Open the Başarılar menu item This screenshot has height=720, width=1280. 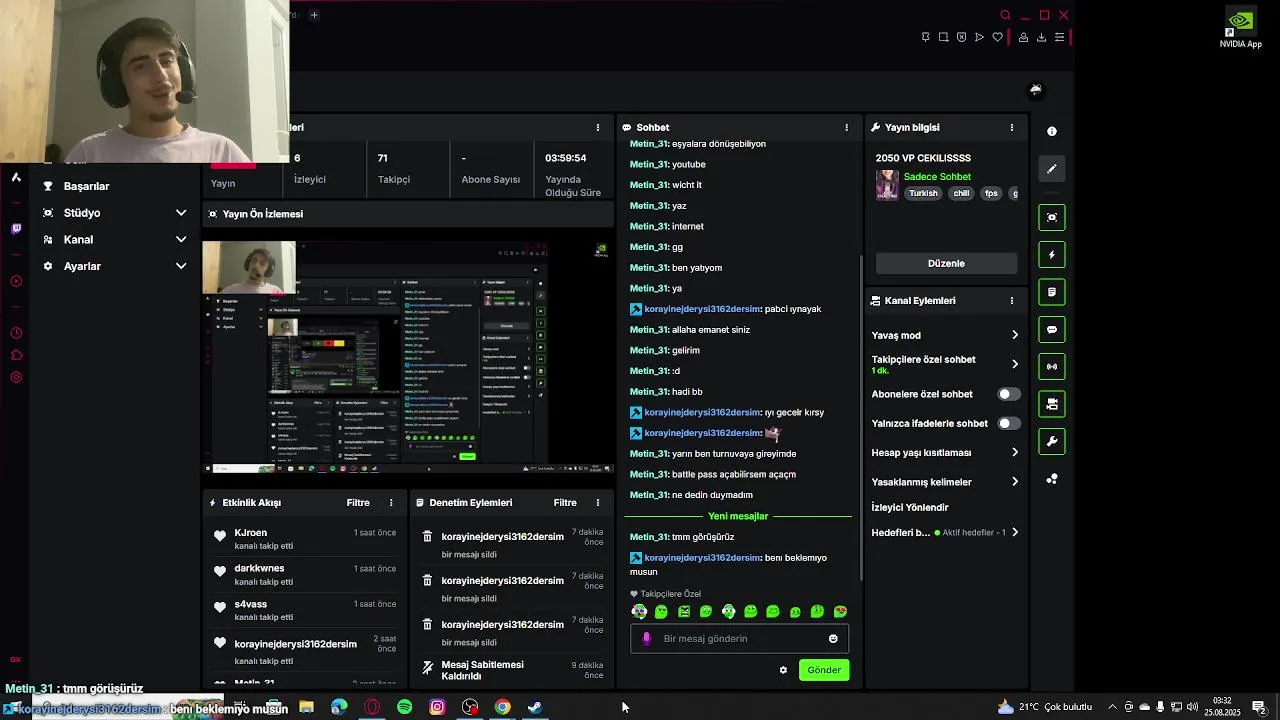86,186
